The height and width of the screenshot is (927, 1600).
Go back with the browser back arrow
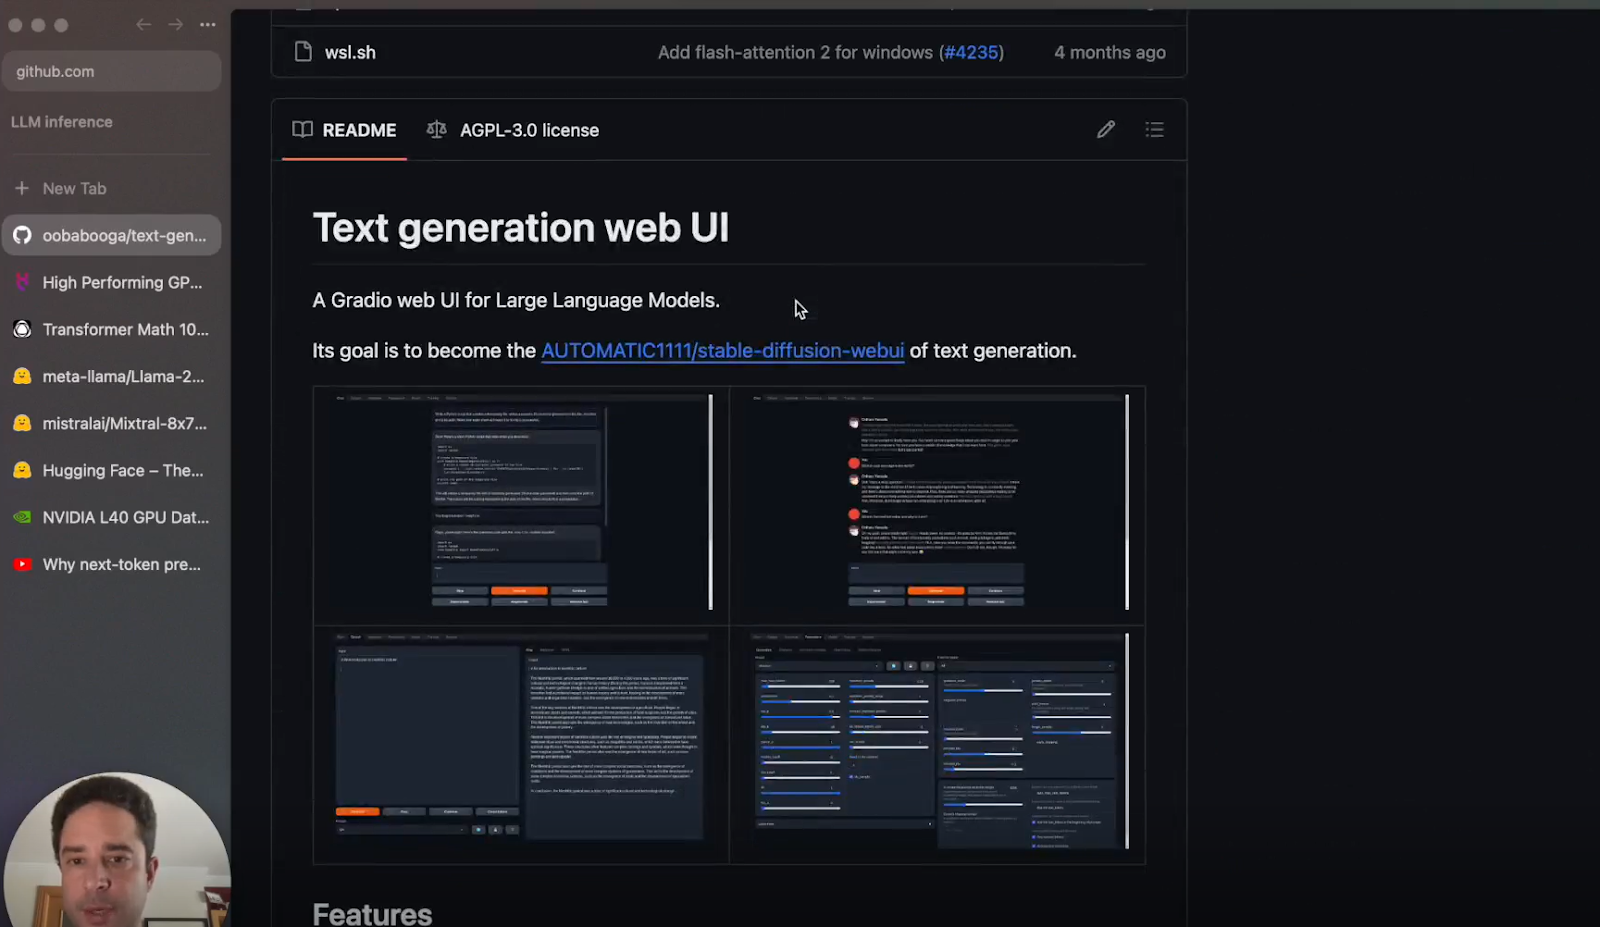tap(144, 24)
